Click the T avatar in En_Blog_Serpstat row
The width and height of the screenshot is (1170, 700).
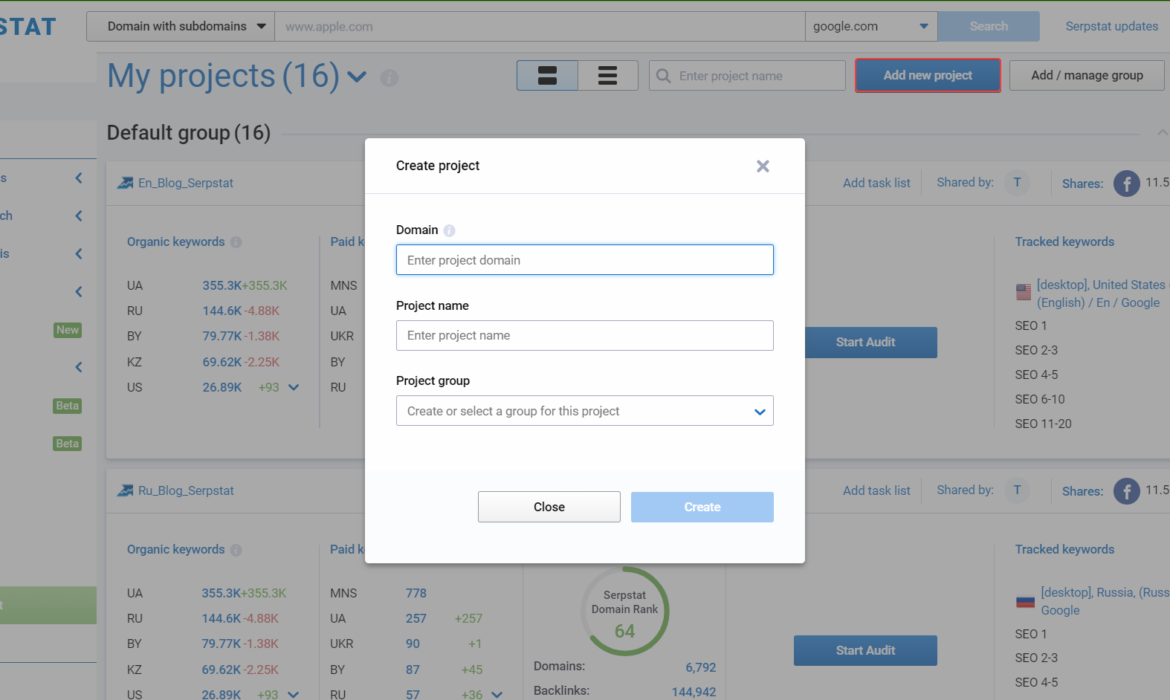tap(1016, 183)
